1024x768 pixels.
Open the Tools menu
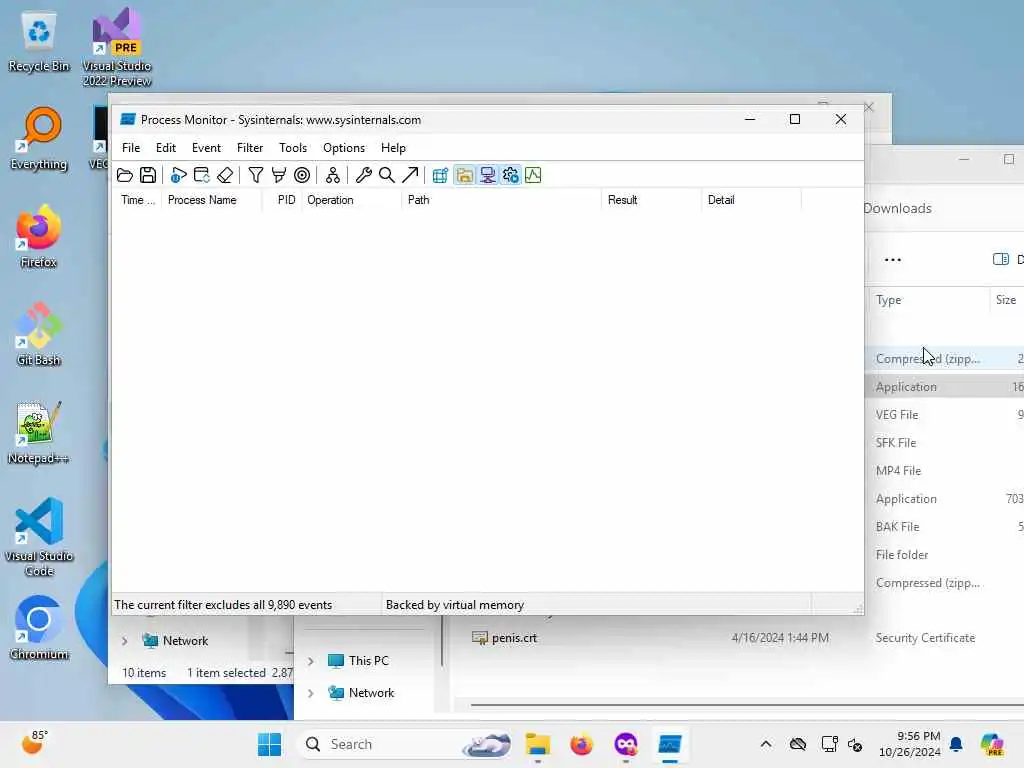pyautogui.click(x=293, y=148)
